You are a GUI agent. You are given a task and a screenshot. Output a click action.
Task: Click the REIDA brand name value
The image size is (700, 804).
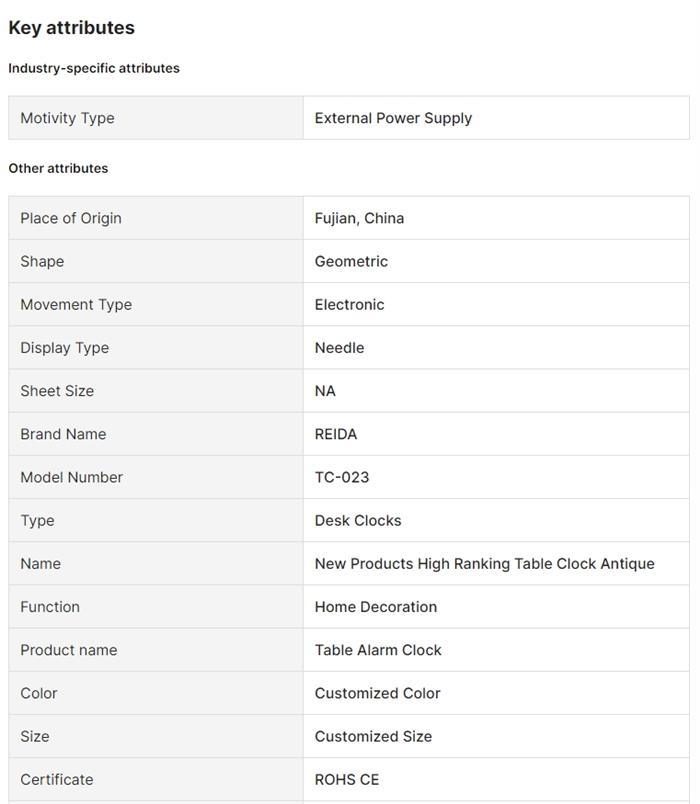[x=336, y=434]
